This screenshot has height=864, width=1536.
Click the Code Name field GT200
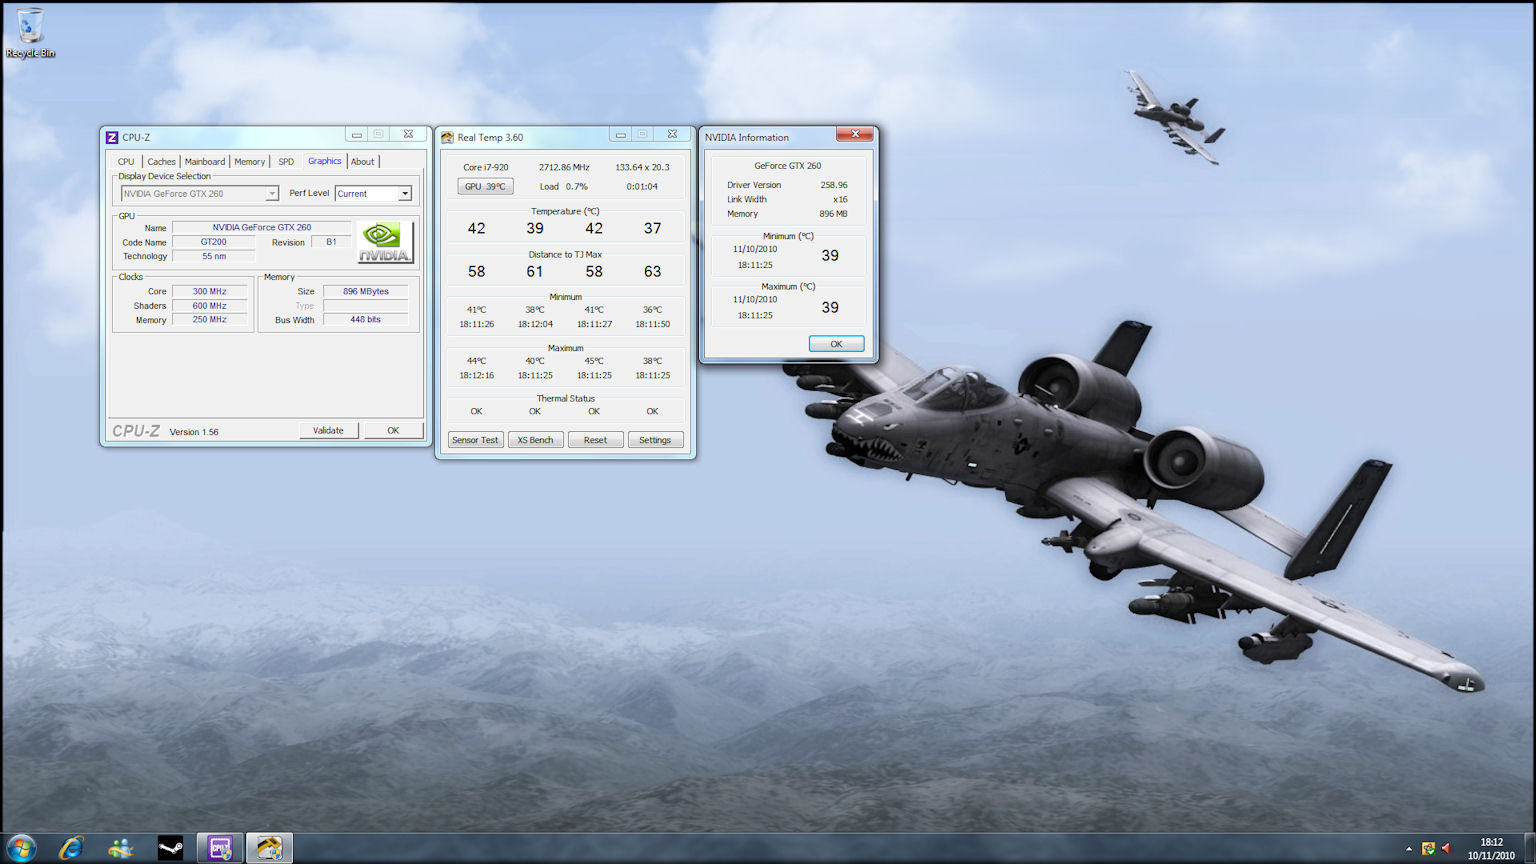(x=213, y=242)
